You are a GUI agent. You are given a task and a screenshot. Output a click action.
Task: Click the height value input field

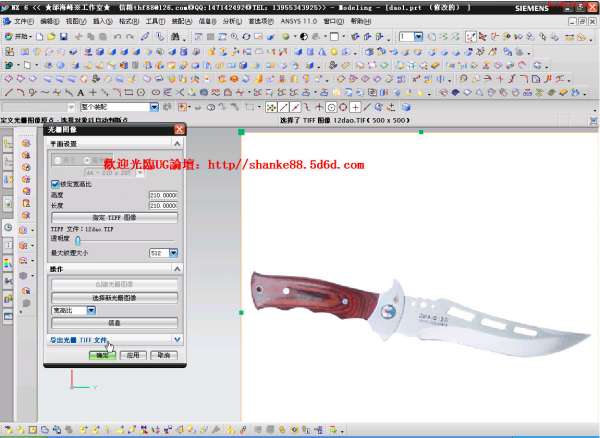click(x=162, y=195)
